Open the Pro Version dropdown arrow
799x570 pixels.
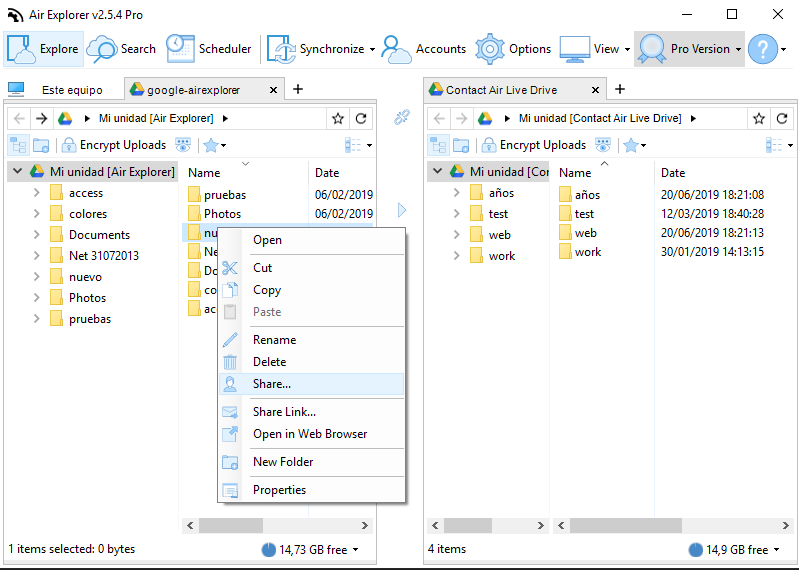coord(738,49)
